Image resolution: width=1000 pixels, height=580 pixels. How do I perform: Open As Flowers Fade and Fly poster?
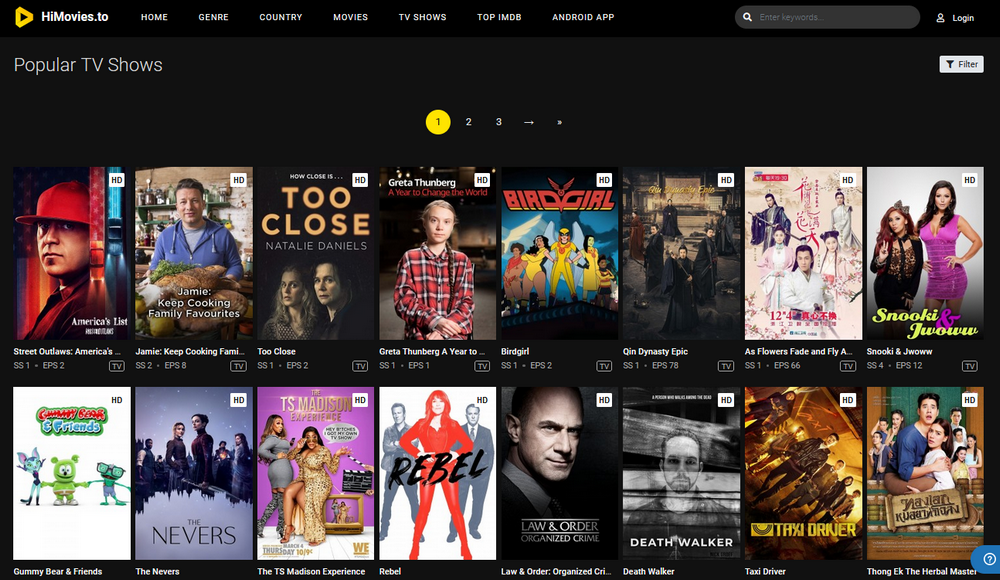[804, 253]
